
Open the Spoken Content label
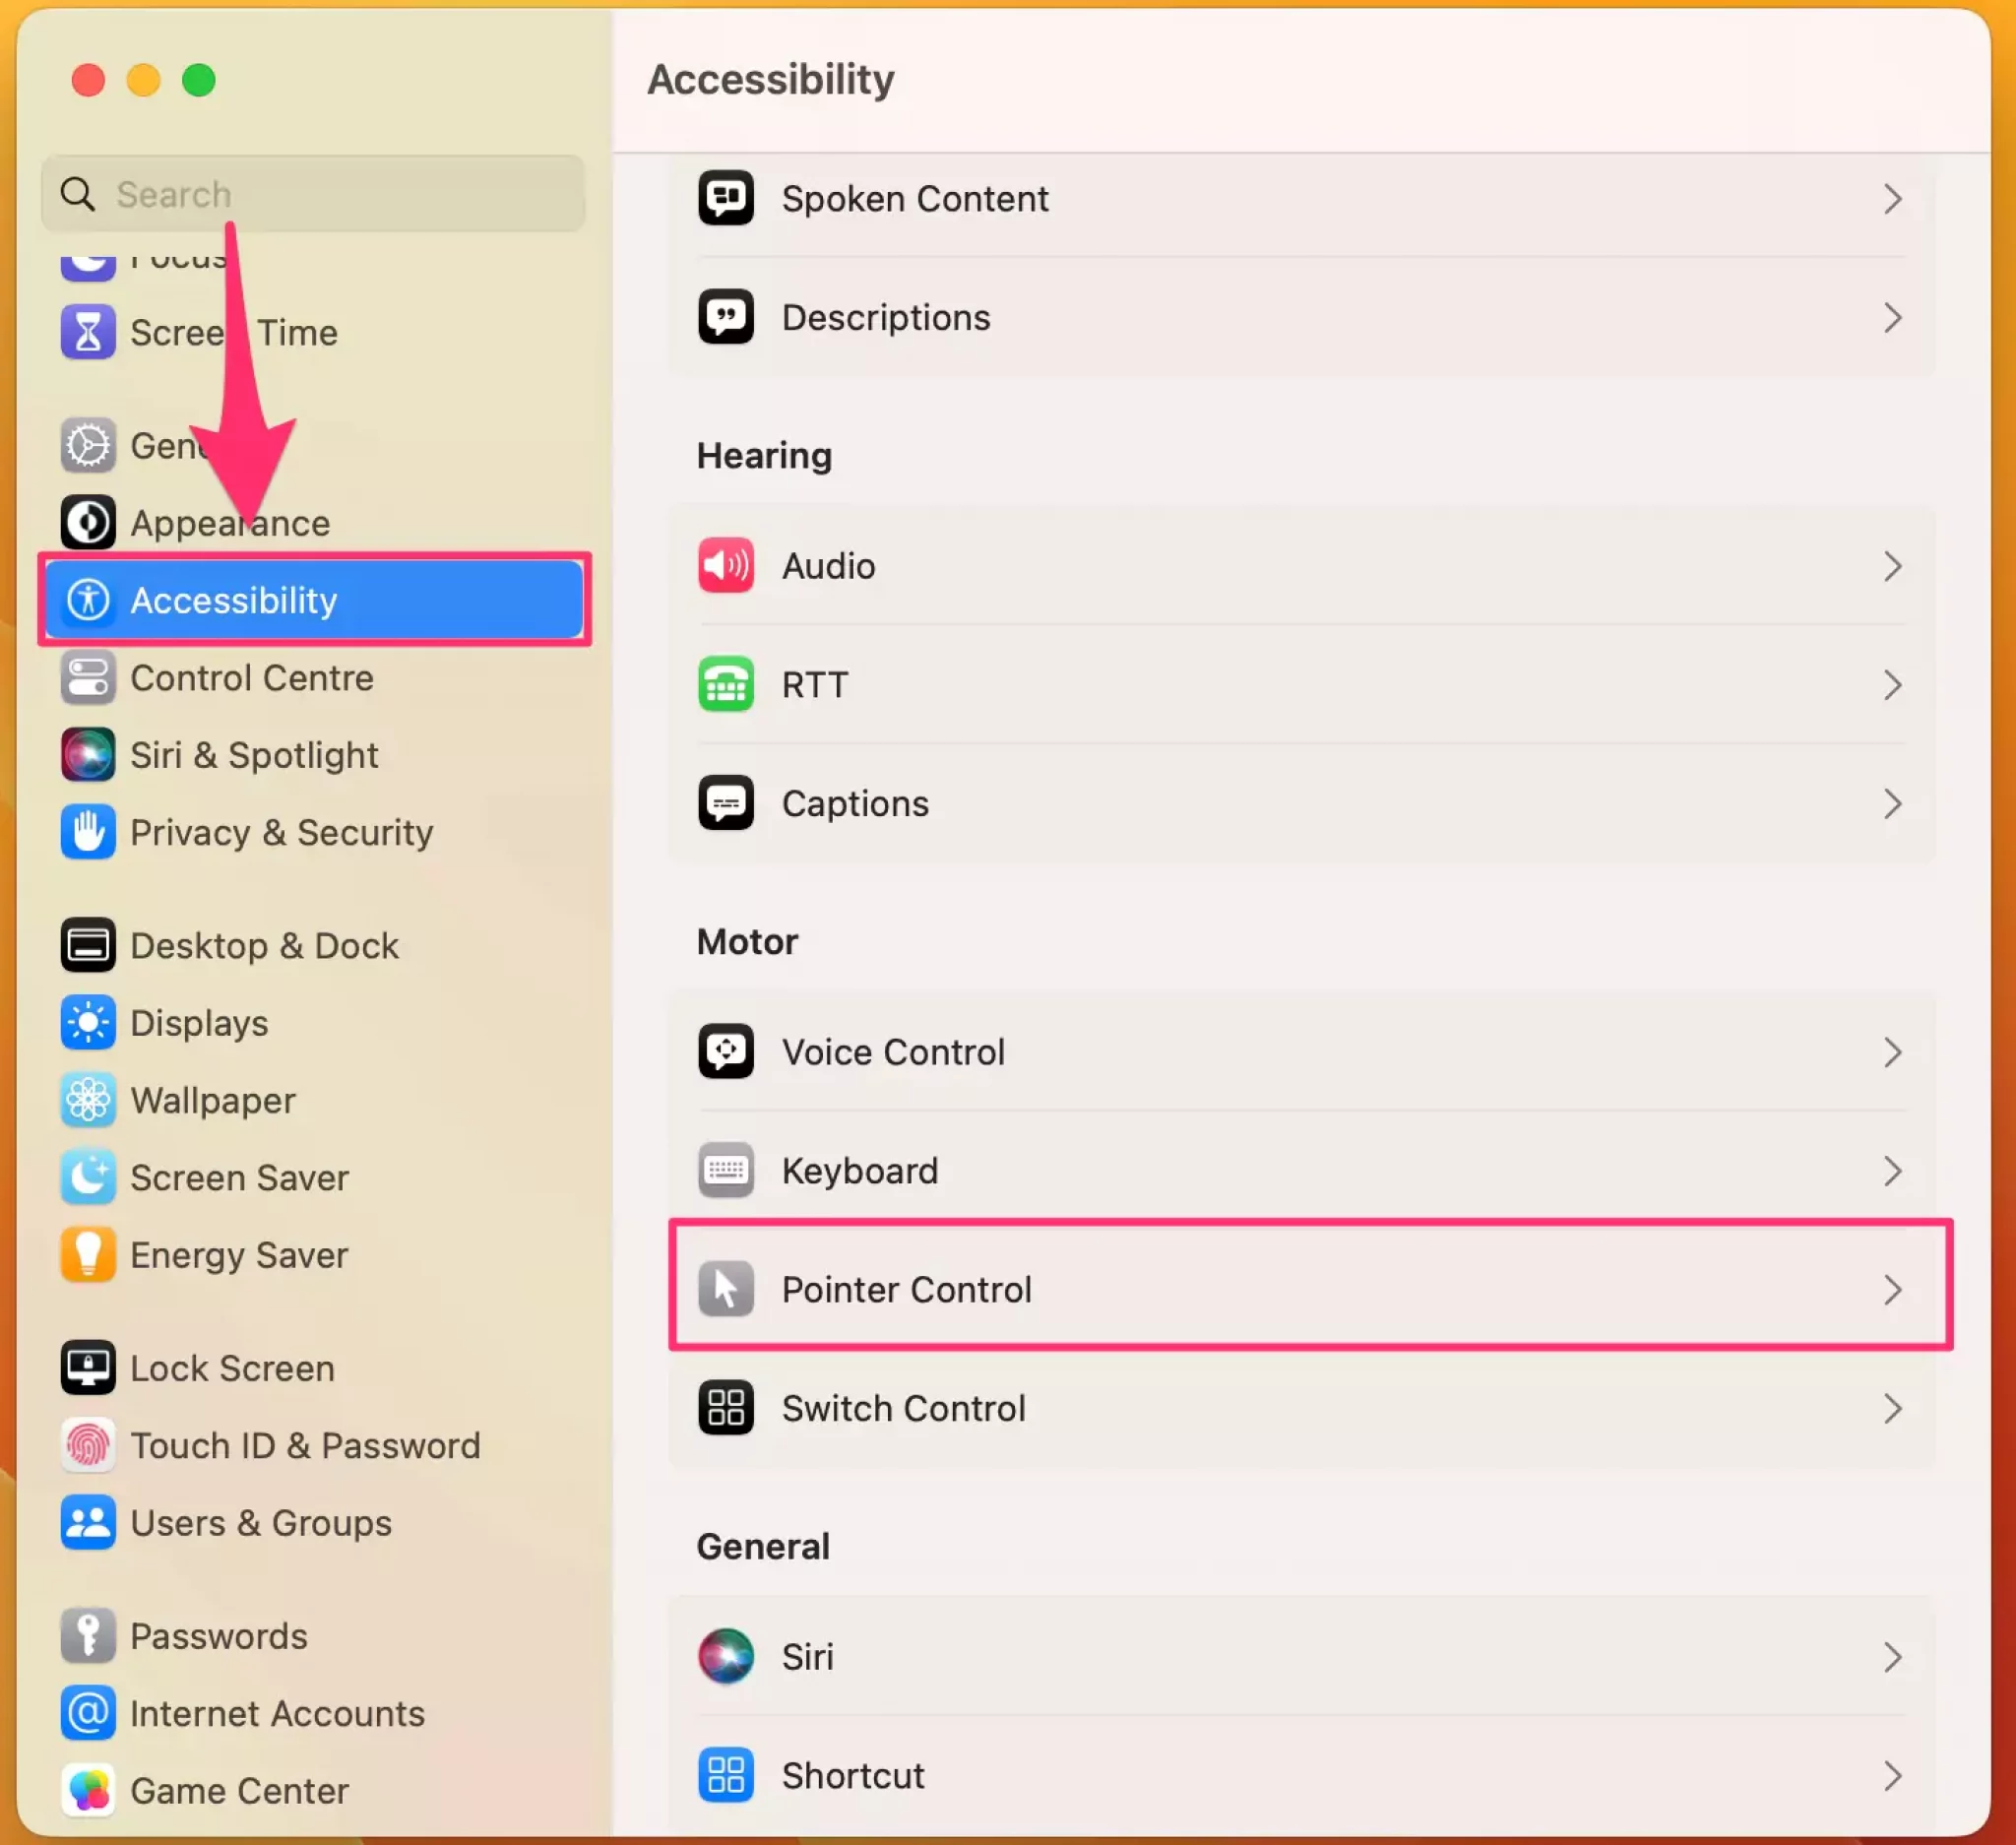[x=915, y=198]
